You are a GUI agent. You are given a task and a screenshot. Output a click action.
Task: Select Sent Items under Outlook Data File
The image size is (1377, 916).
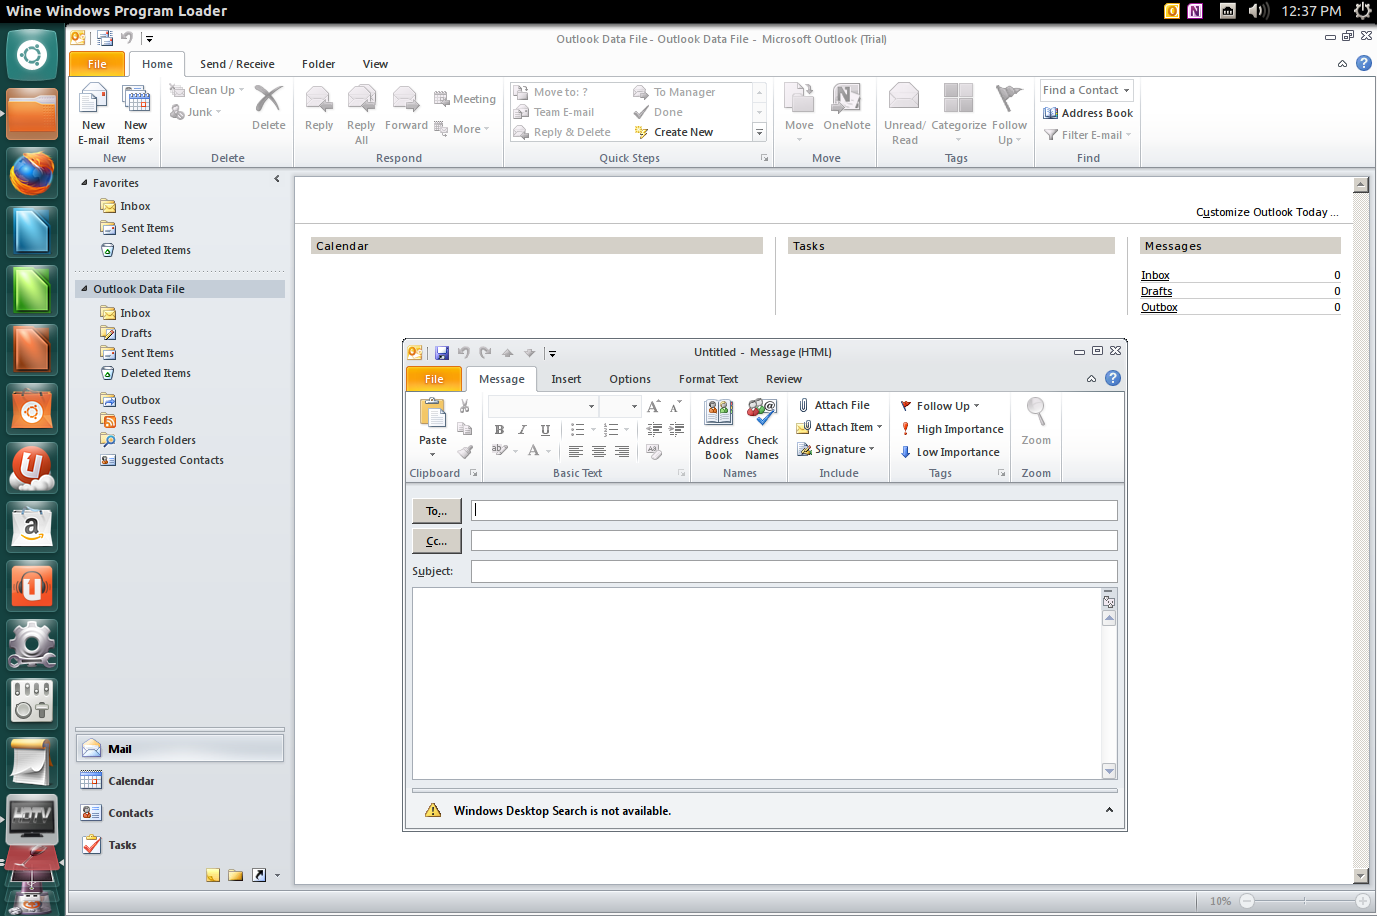click(147, 353)
